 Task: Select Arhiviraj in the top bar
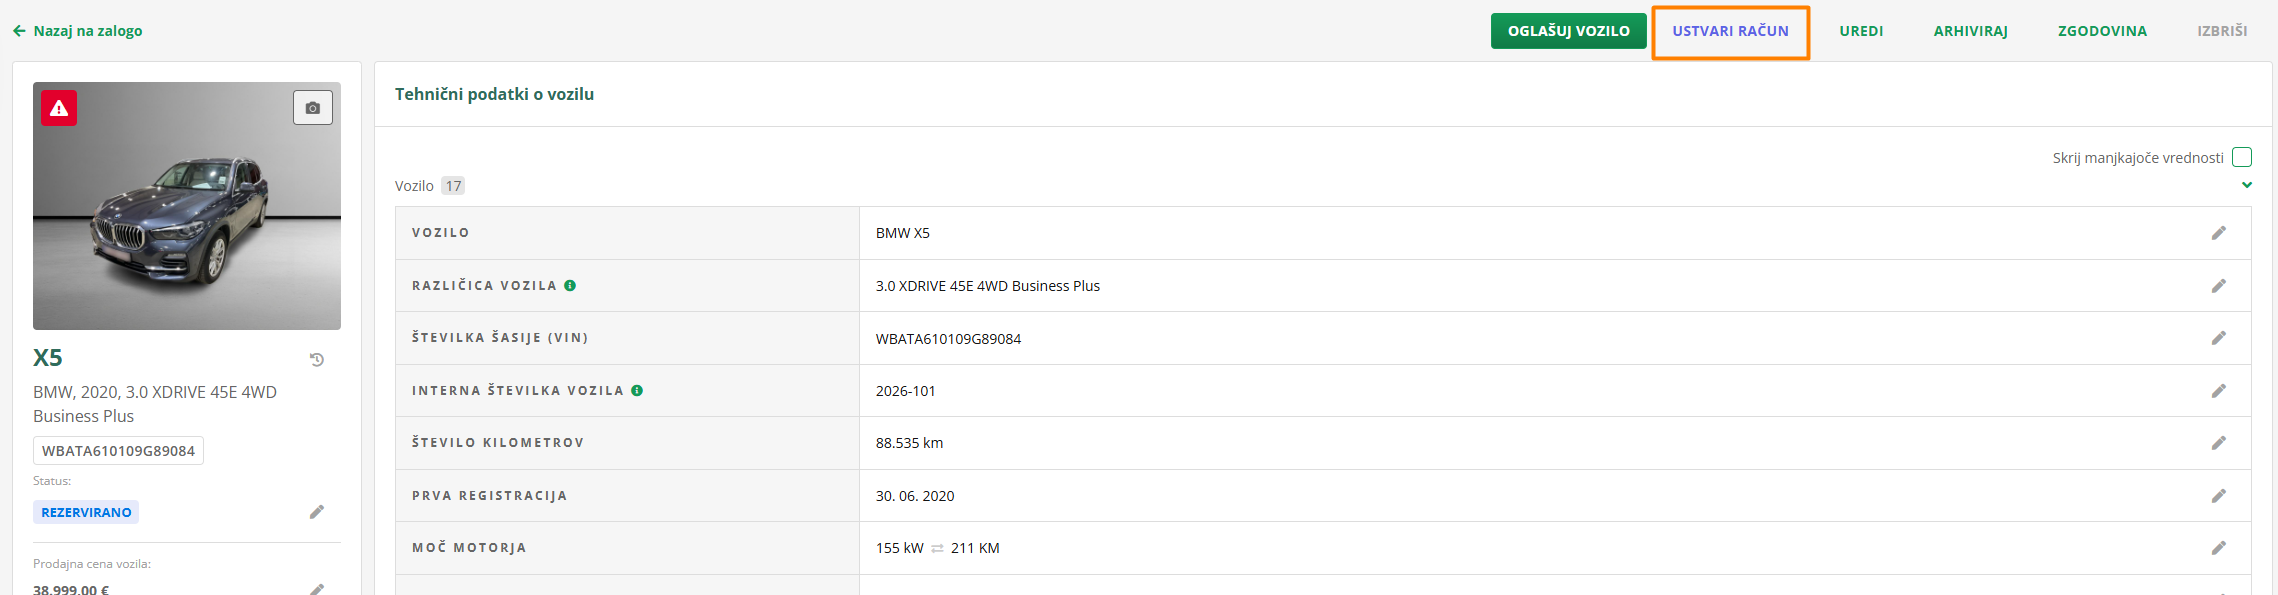point(1970,31)
